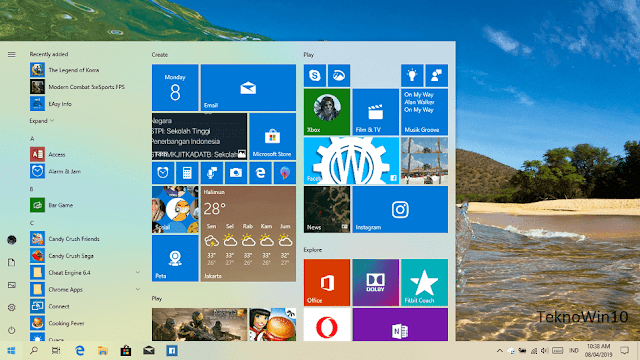The width and height of the screenshot is (640, 360).
Task: Launch the Office tile
Action: click(x=327, y=282)
